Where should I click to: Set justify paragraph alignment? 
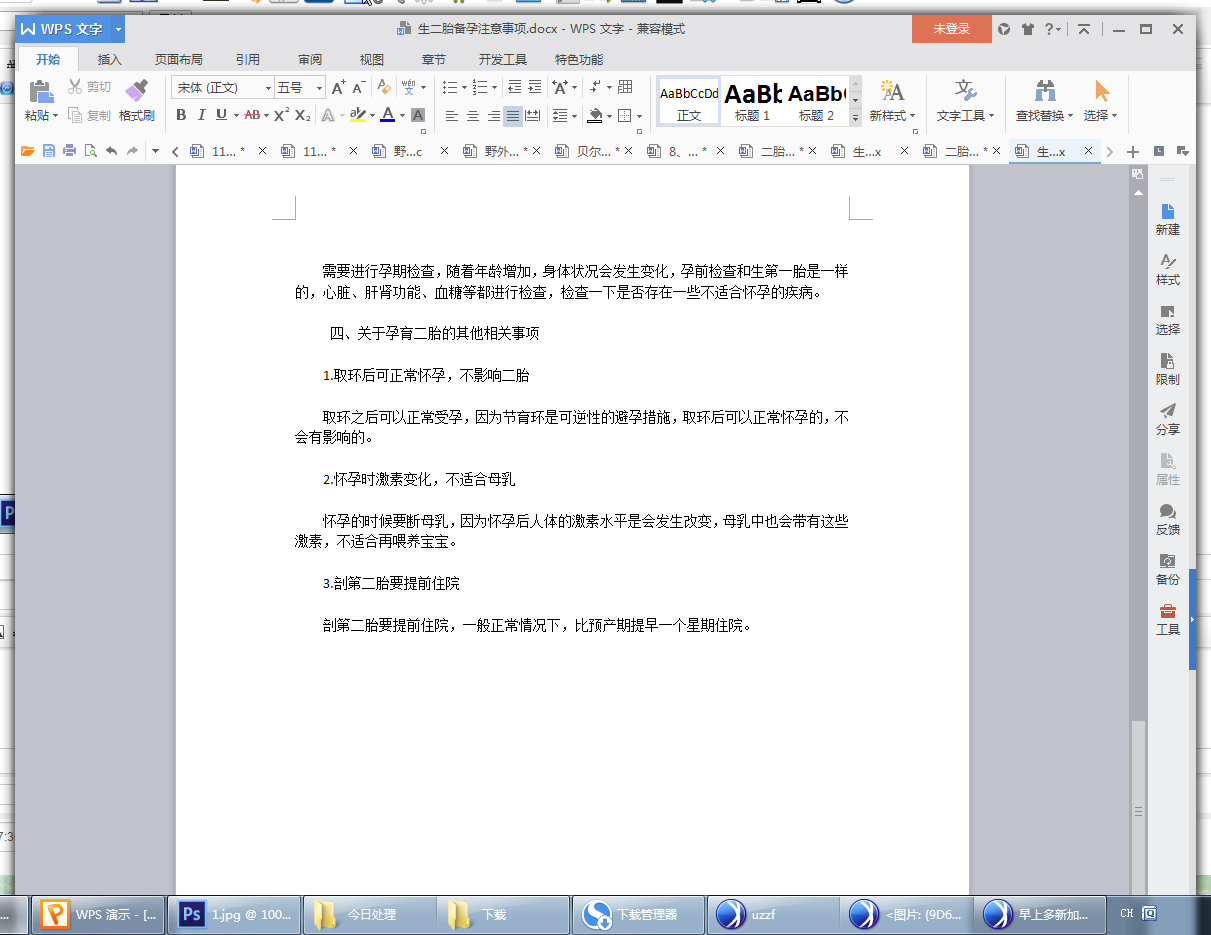(x=513, y=116)
